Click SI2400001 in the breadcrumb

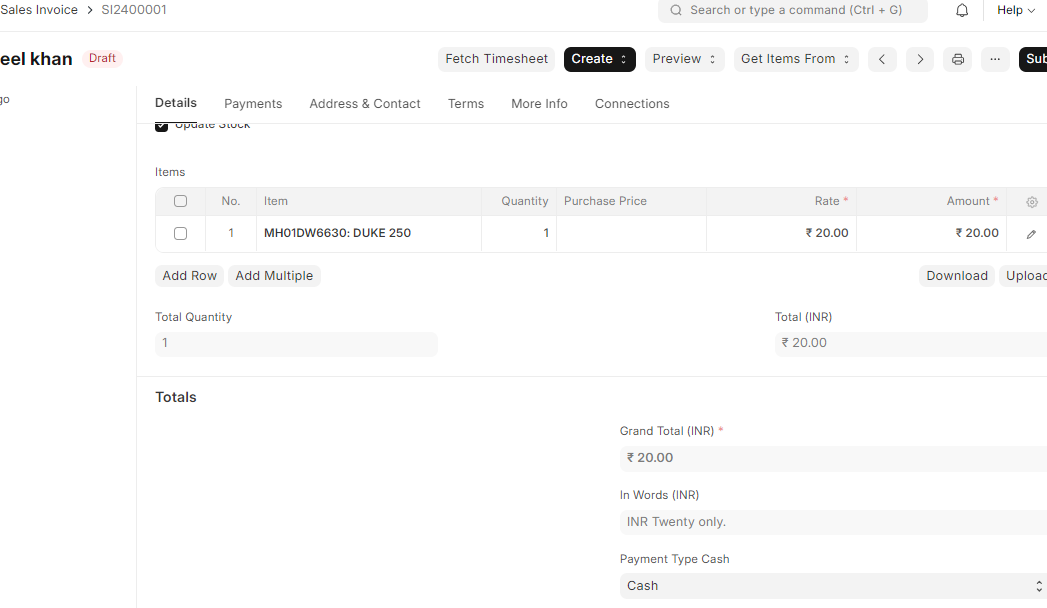tap(134, 10)
